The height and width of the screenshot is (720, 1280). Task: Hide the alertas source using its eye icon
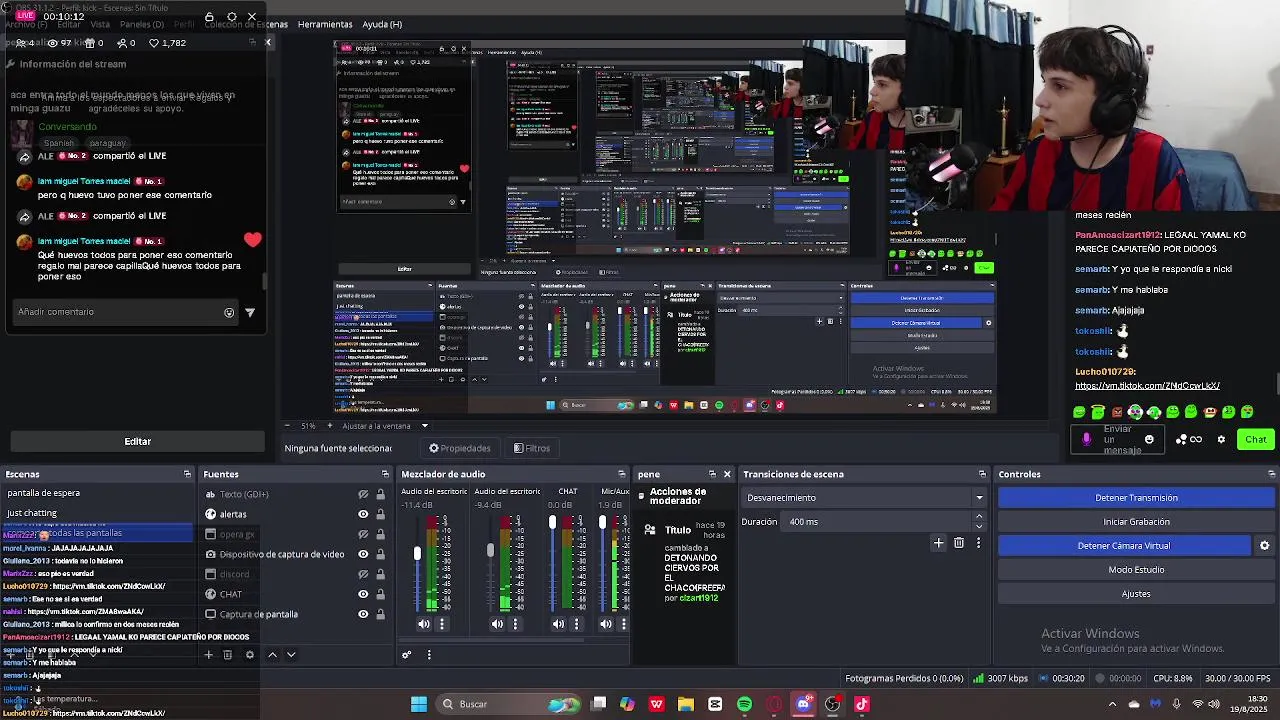click(363, 514)
